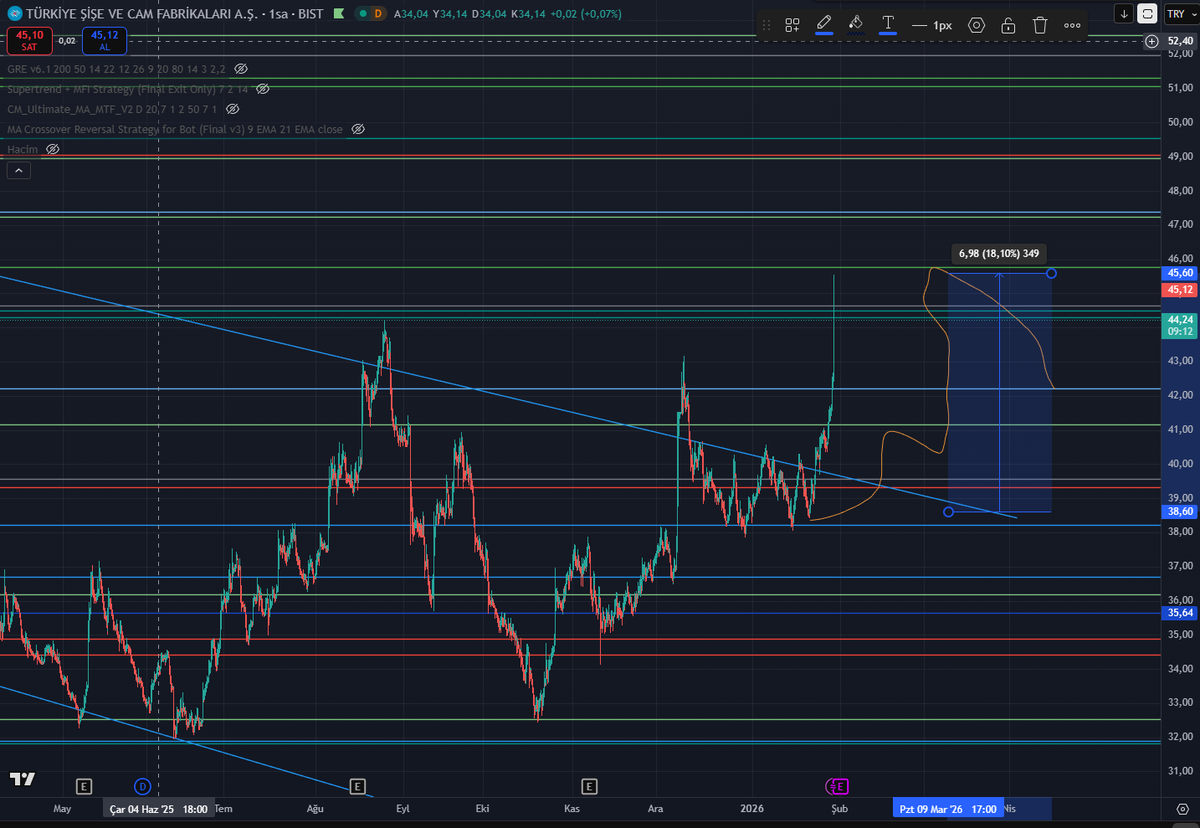Select the GRE v6.1 indicator label
This screenshot has width=1200, height=828.
pos(115,69)
